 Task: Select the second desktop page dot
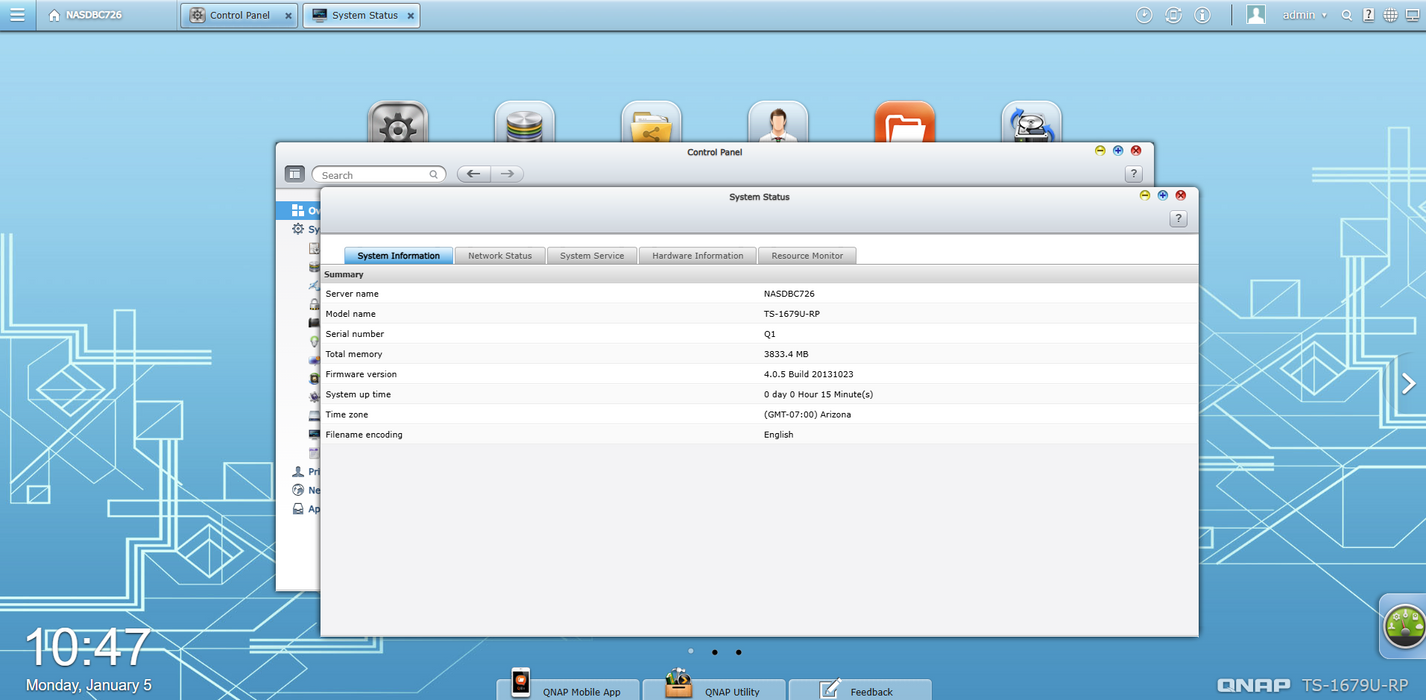tap(714, 651)
